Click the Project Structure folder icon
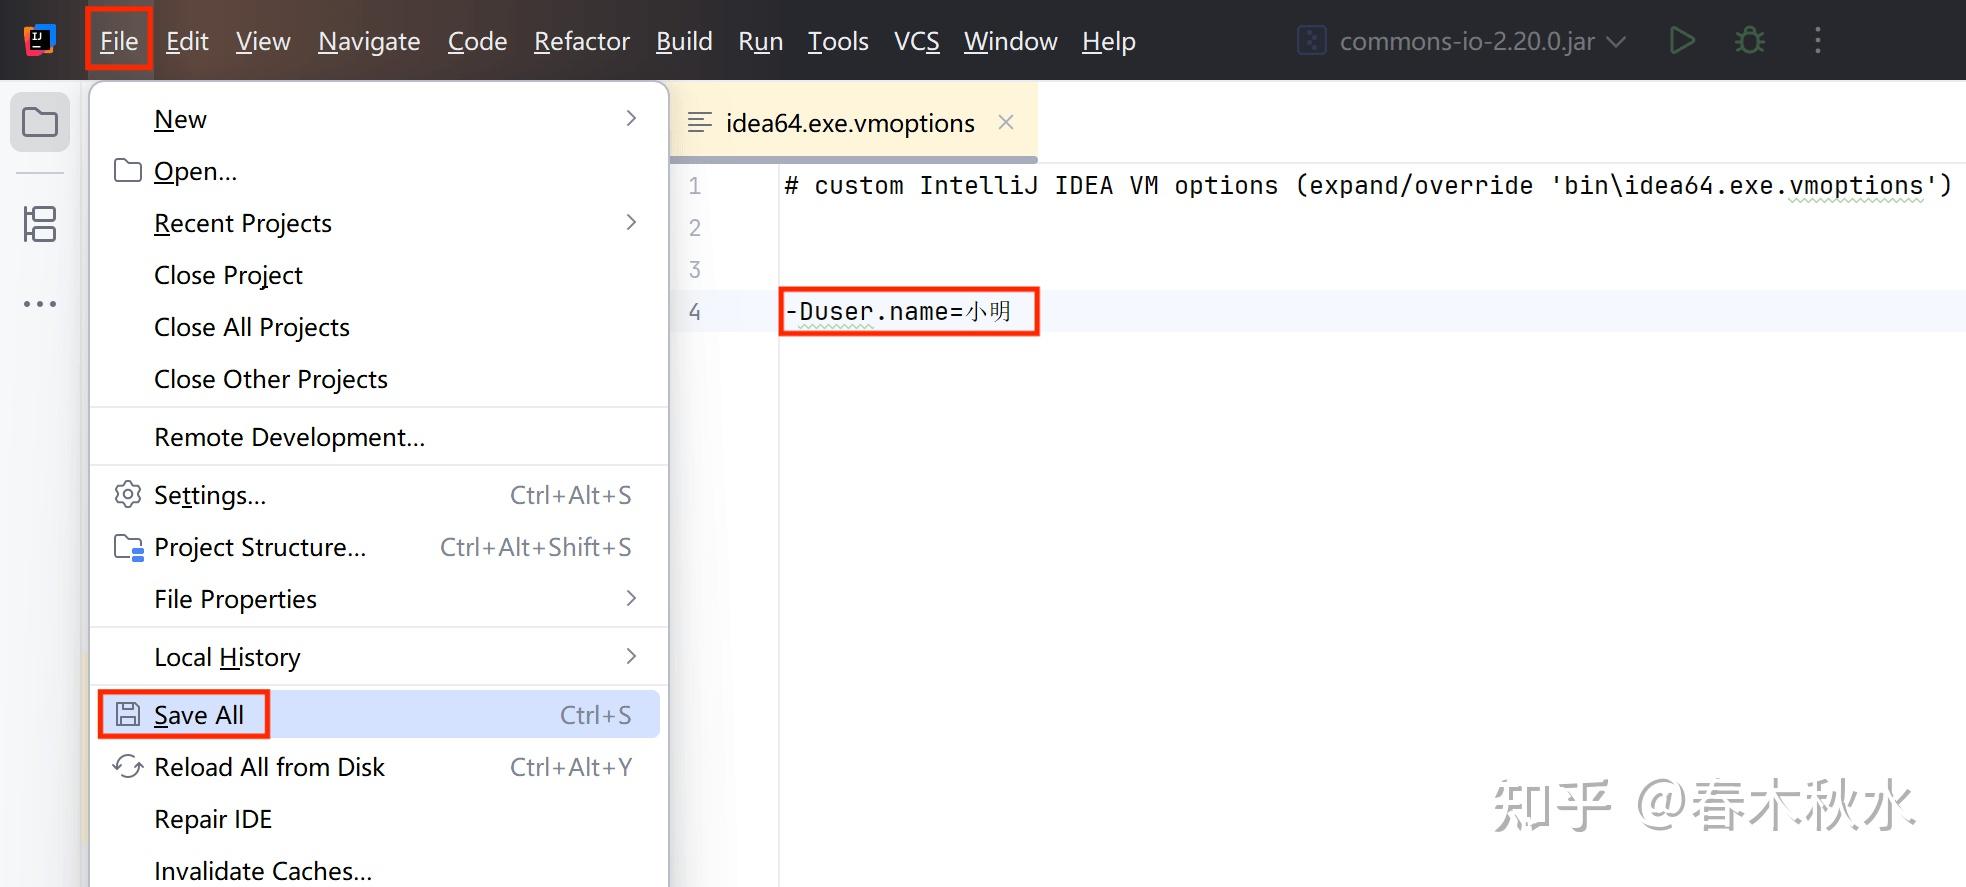 (128, 547)
